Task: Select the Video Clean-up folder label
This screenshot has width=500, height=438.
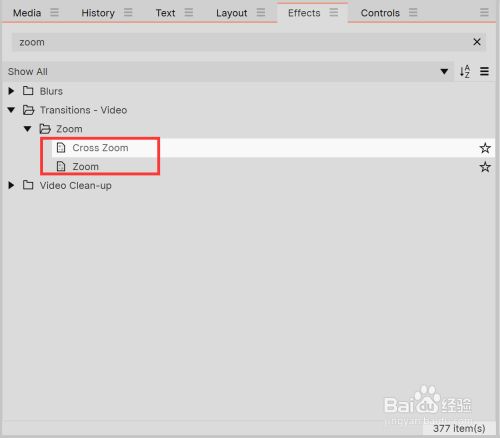Action: tap(76, 186)
